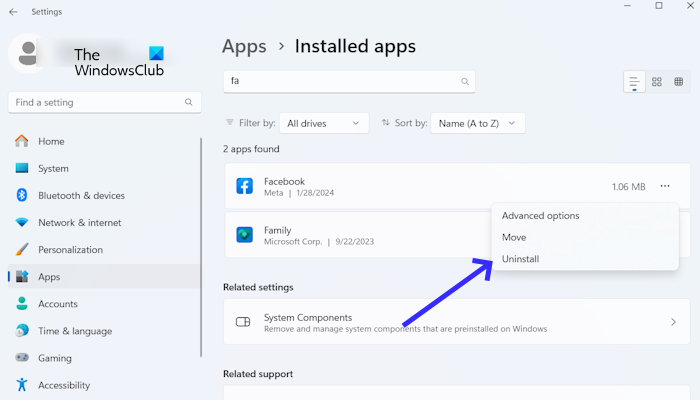Click the Family app icon
Image resolution: width=700 pixels, height=400 pixels.
pos(244,235)
